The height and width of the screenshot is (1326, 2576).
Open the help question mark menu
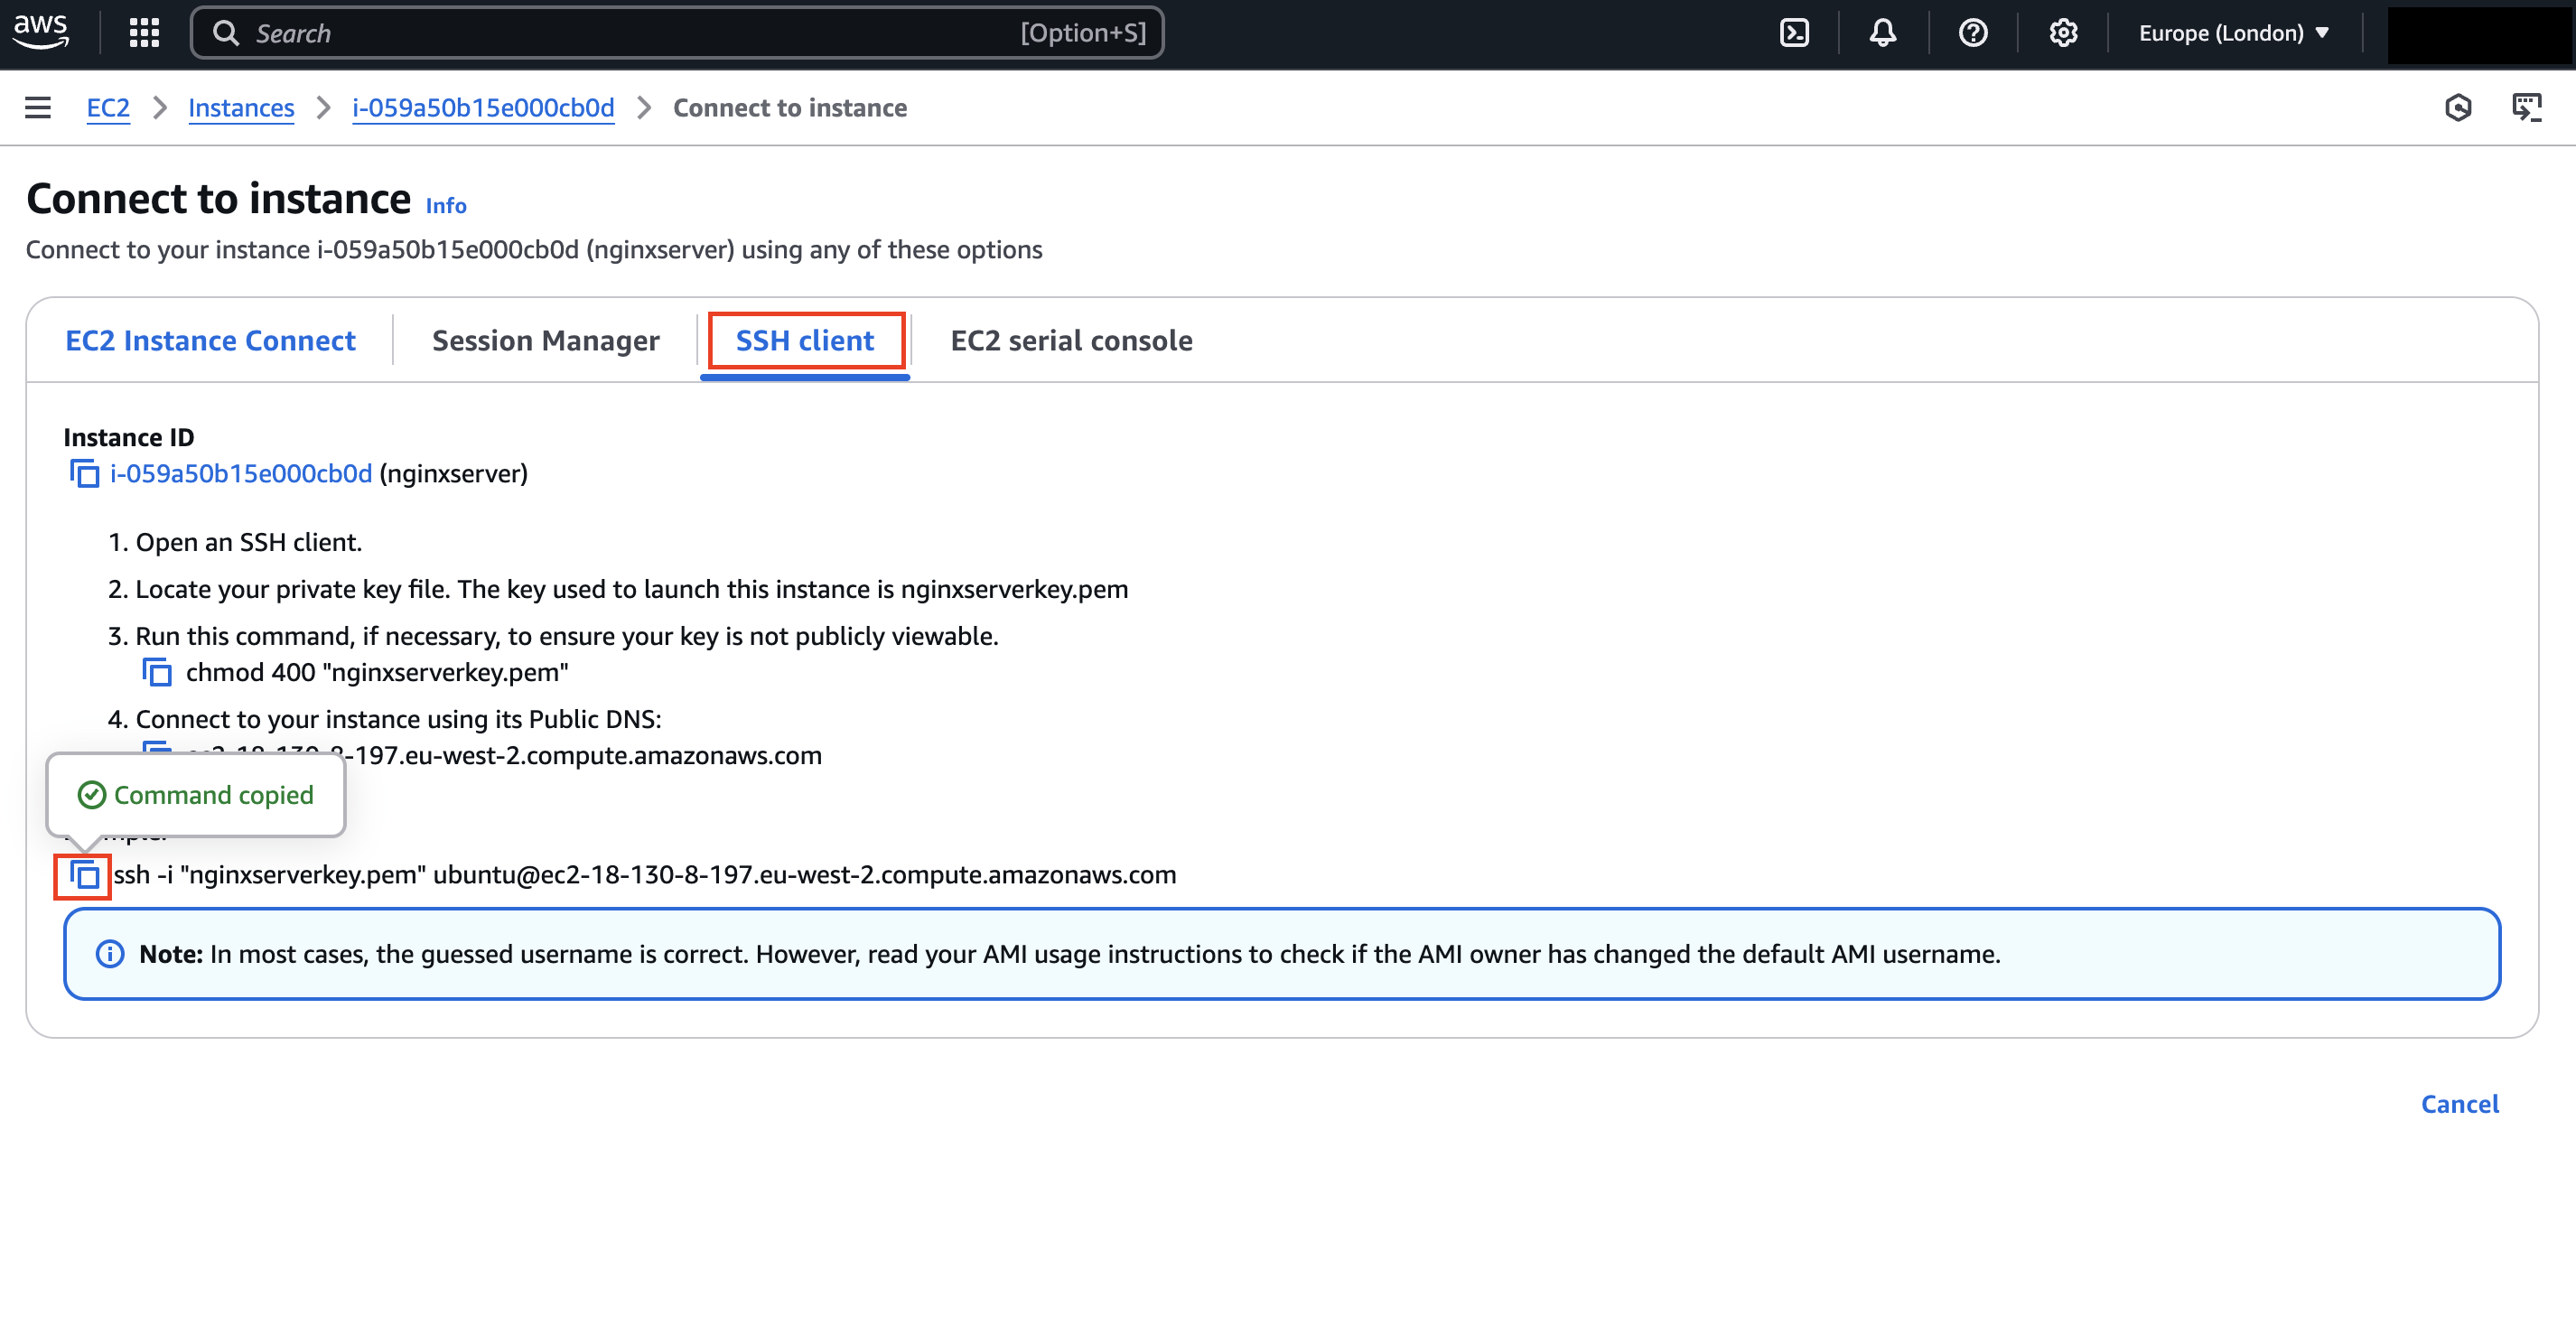click(x=1973, y=33)
